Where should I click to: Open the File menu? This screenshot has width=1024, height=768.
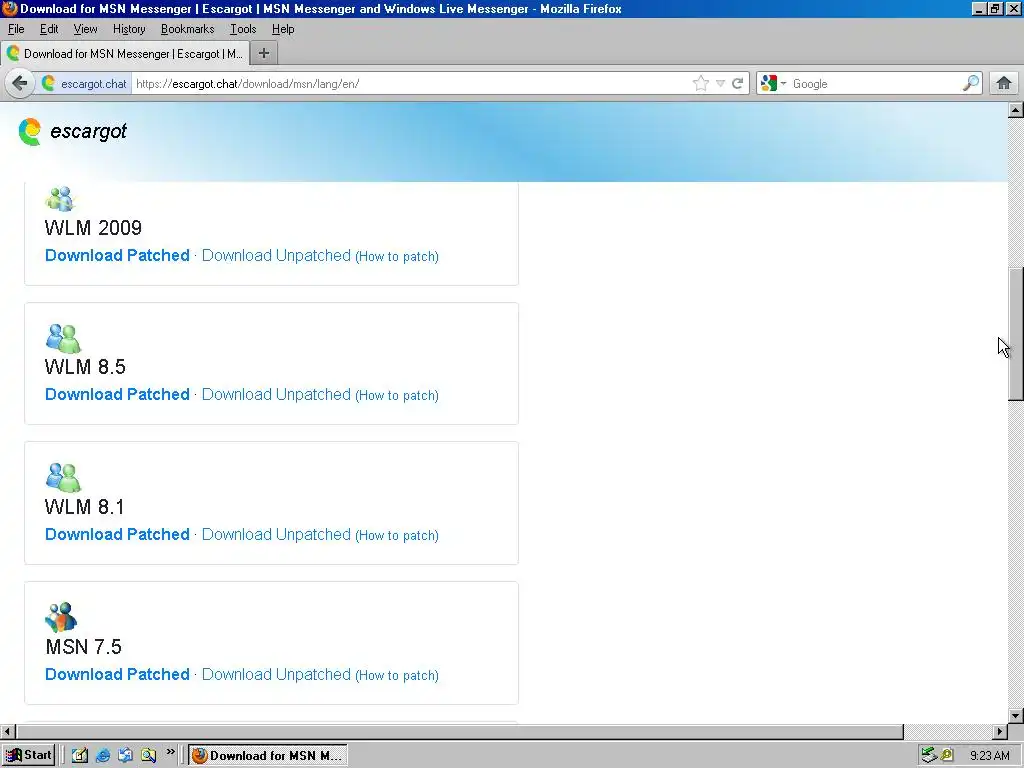pos(16,29)
